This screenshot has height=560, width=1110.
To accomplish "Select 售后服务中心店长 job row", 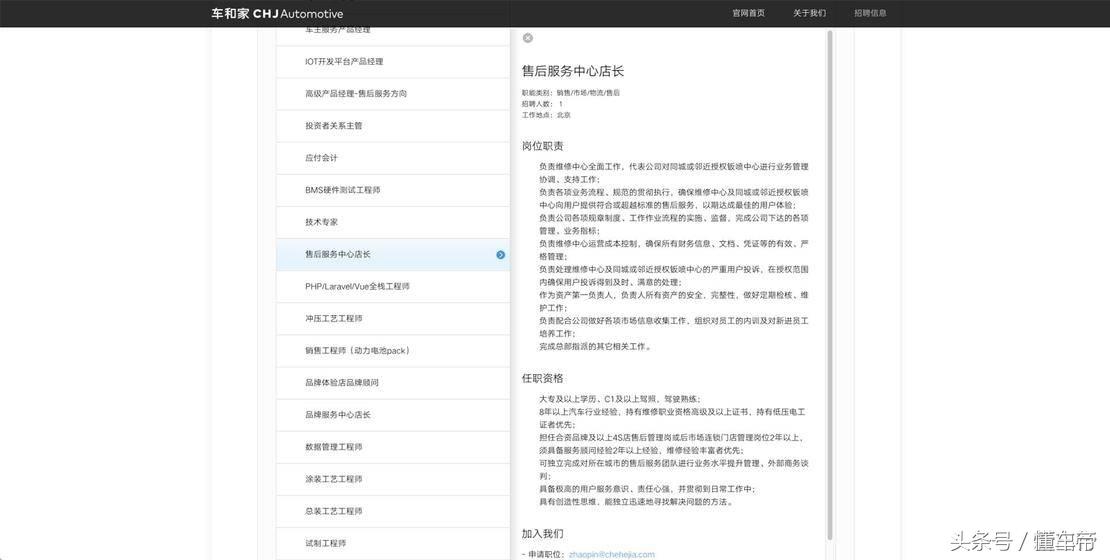I will coord(393,254).
